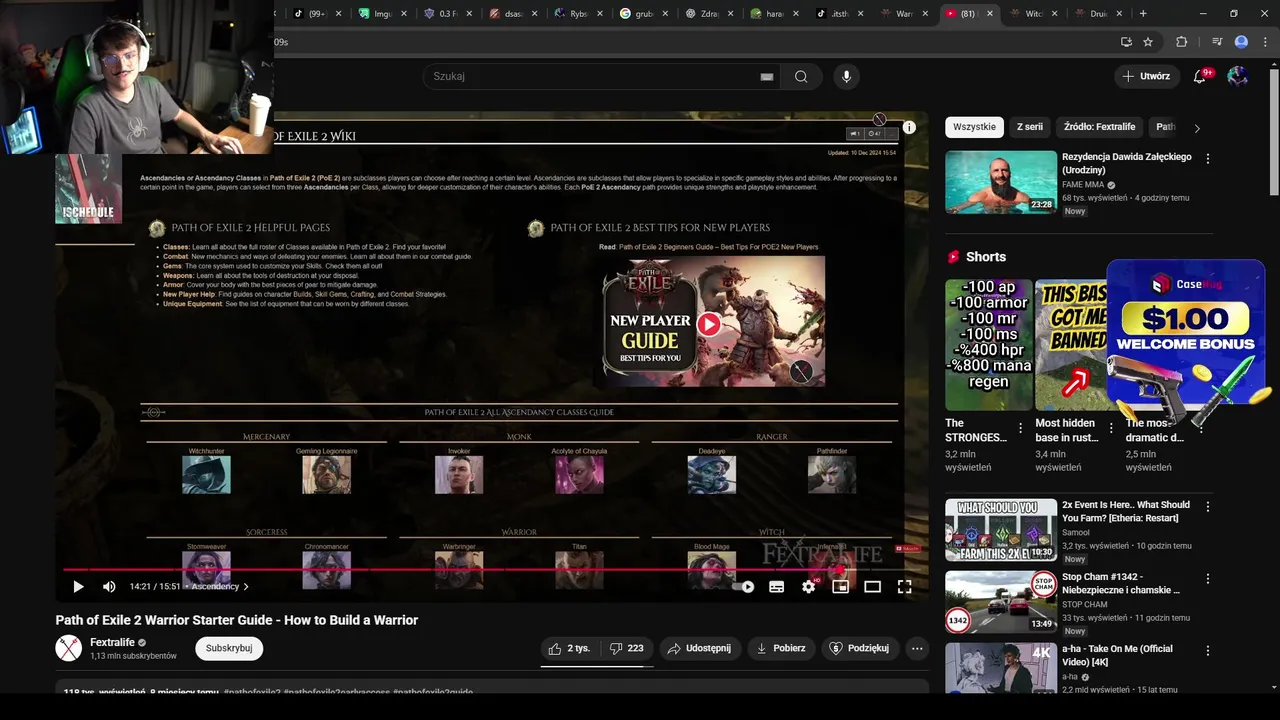
Task: Open the Stop Cham #1342 video title
Action: pos(1121,584)
